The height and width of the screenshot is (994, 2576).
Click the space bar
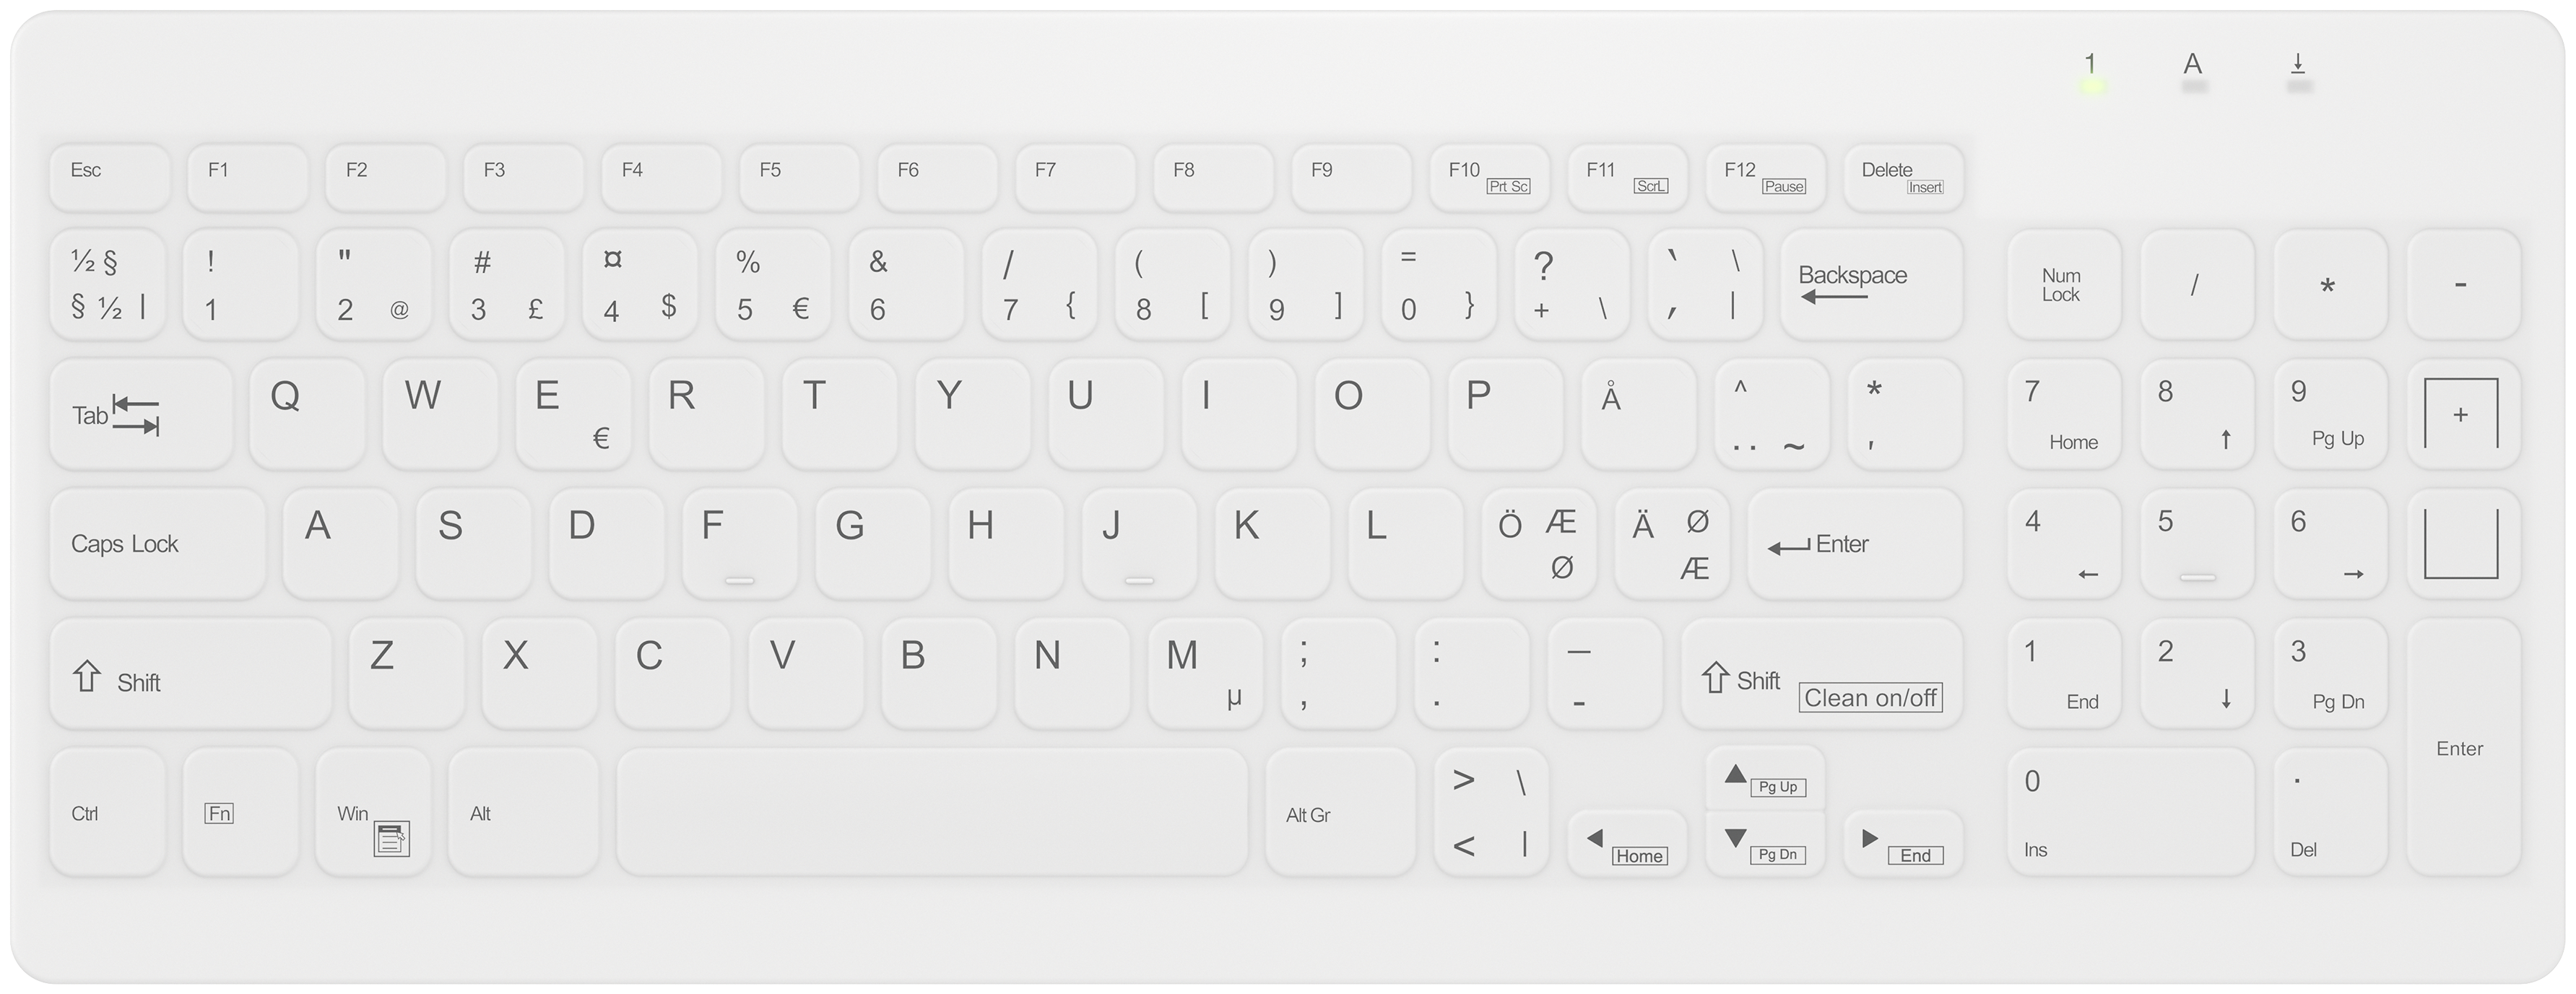[932, 812]
